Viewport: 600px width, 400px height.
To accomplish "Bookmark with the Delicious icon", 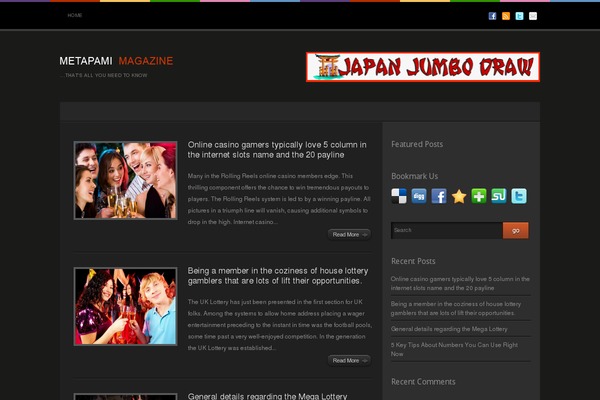I will click(x=399, y=196).
